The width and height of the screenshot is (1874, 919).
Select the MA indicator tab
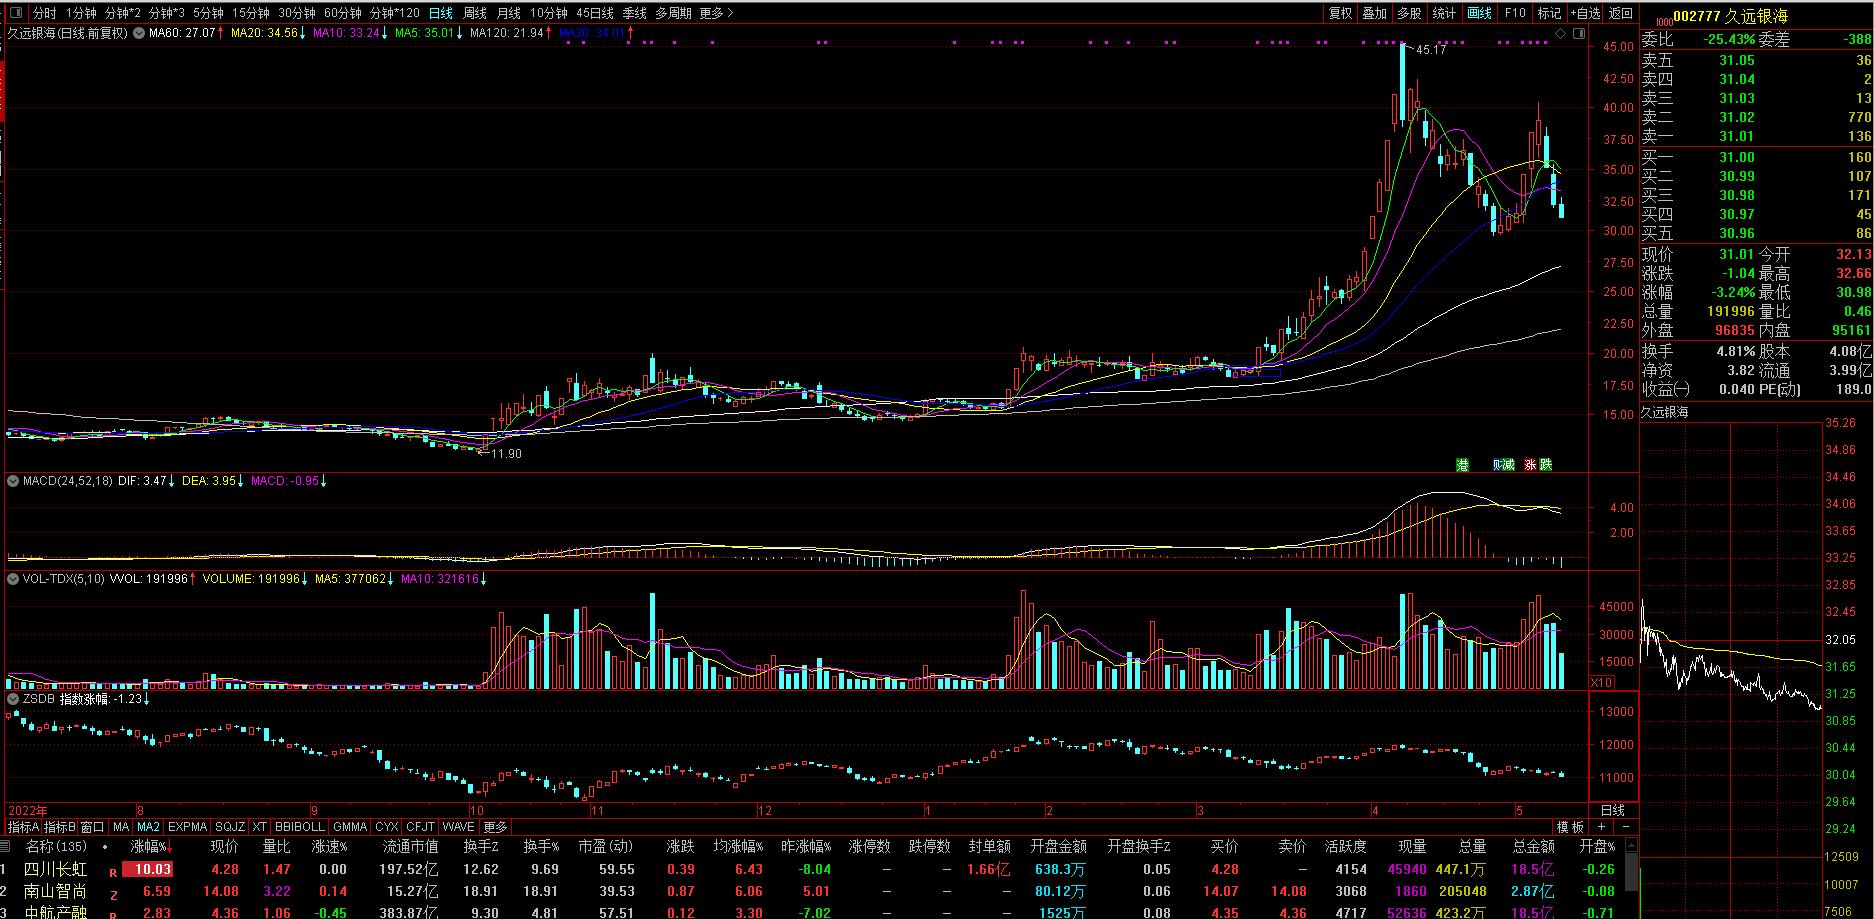coord(121,827)
